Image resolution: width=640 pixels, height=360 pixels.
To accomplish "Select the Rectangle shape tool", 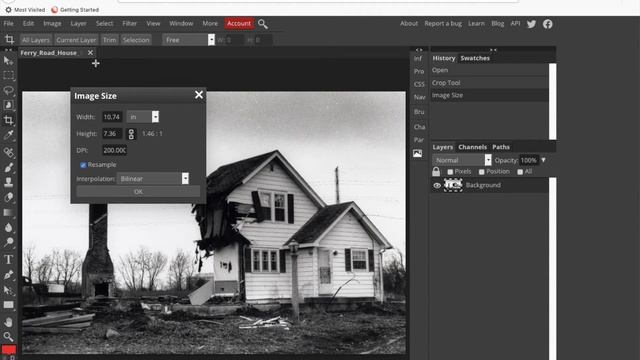I will tap(8, 305).
